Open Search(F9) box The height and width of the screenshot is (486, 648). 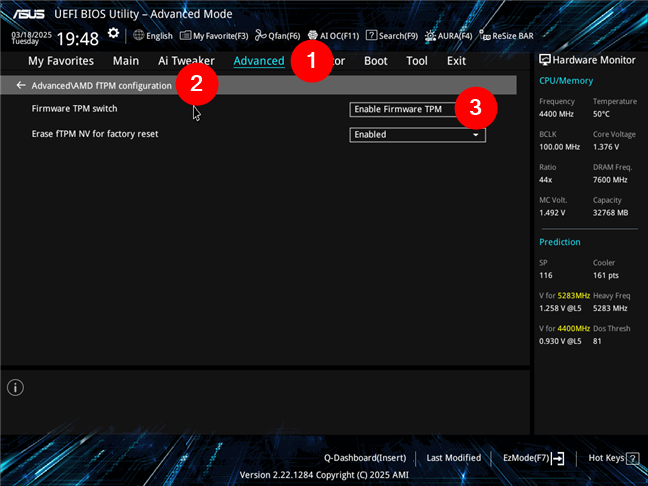click(392, 36)
